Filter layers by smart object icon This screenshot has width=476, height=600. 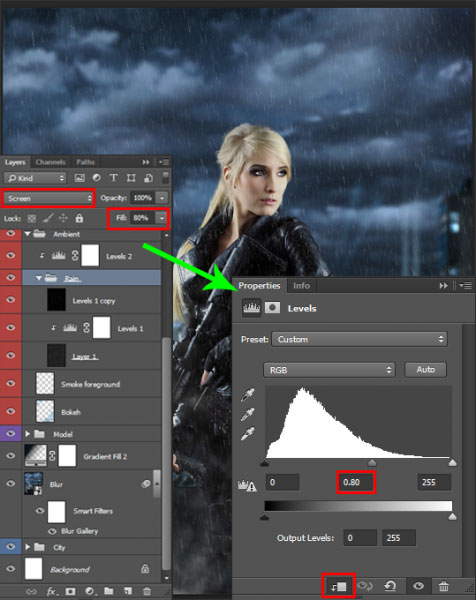tap(148, 178)
